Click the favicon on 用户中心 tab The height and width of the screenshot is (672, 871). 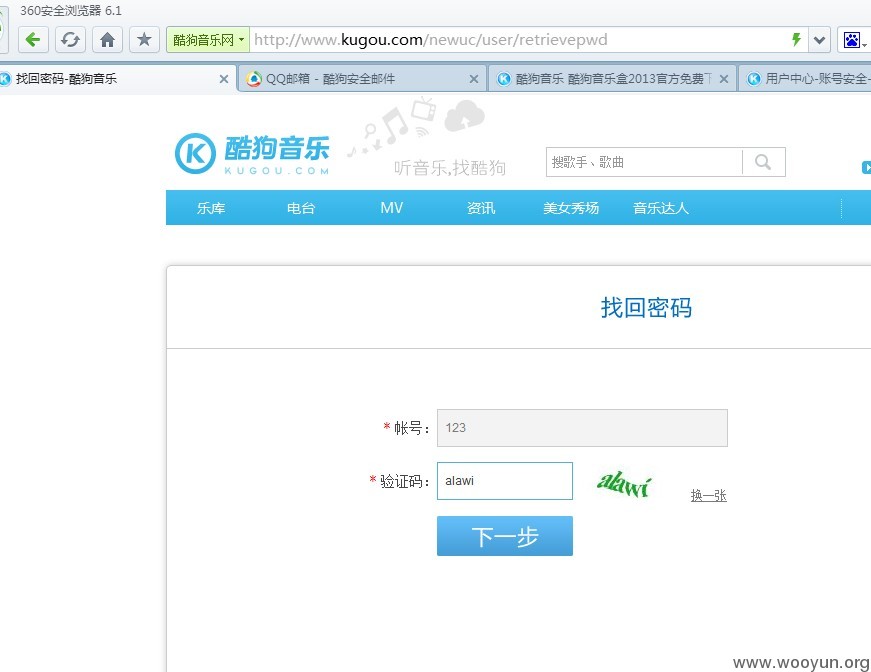click(x=754, y=79)
